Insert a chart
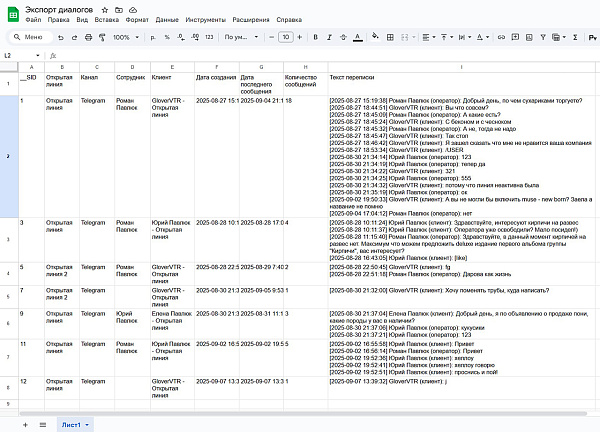 tap(529, 37)
